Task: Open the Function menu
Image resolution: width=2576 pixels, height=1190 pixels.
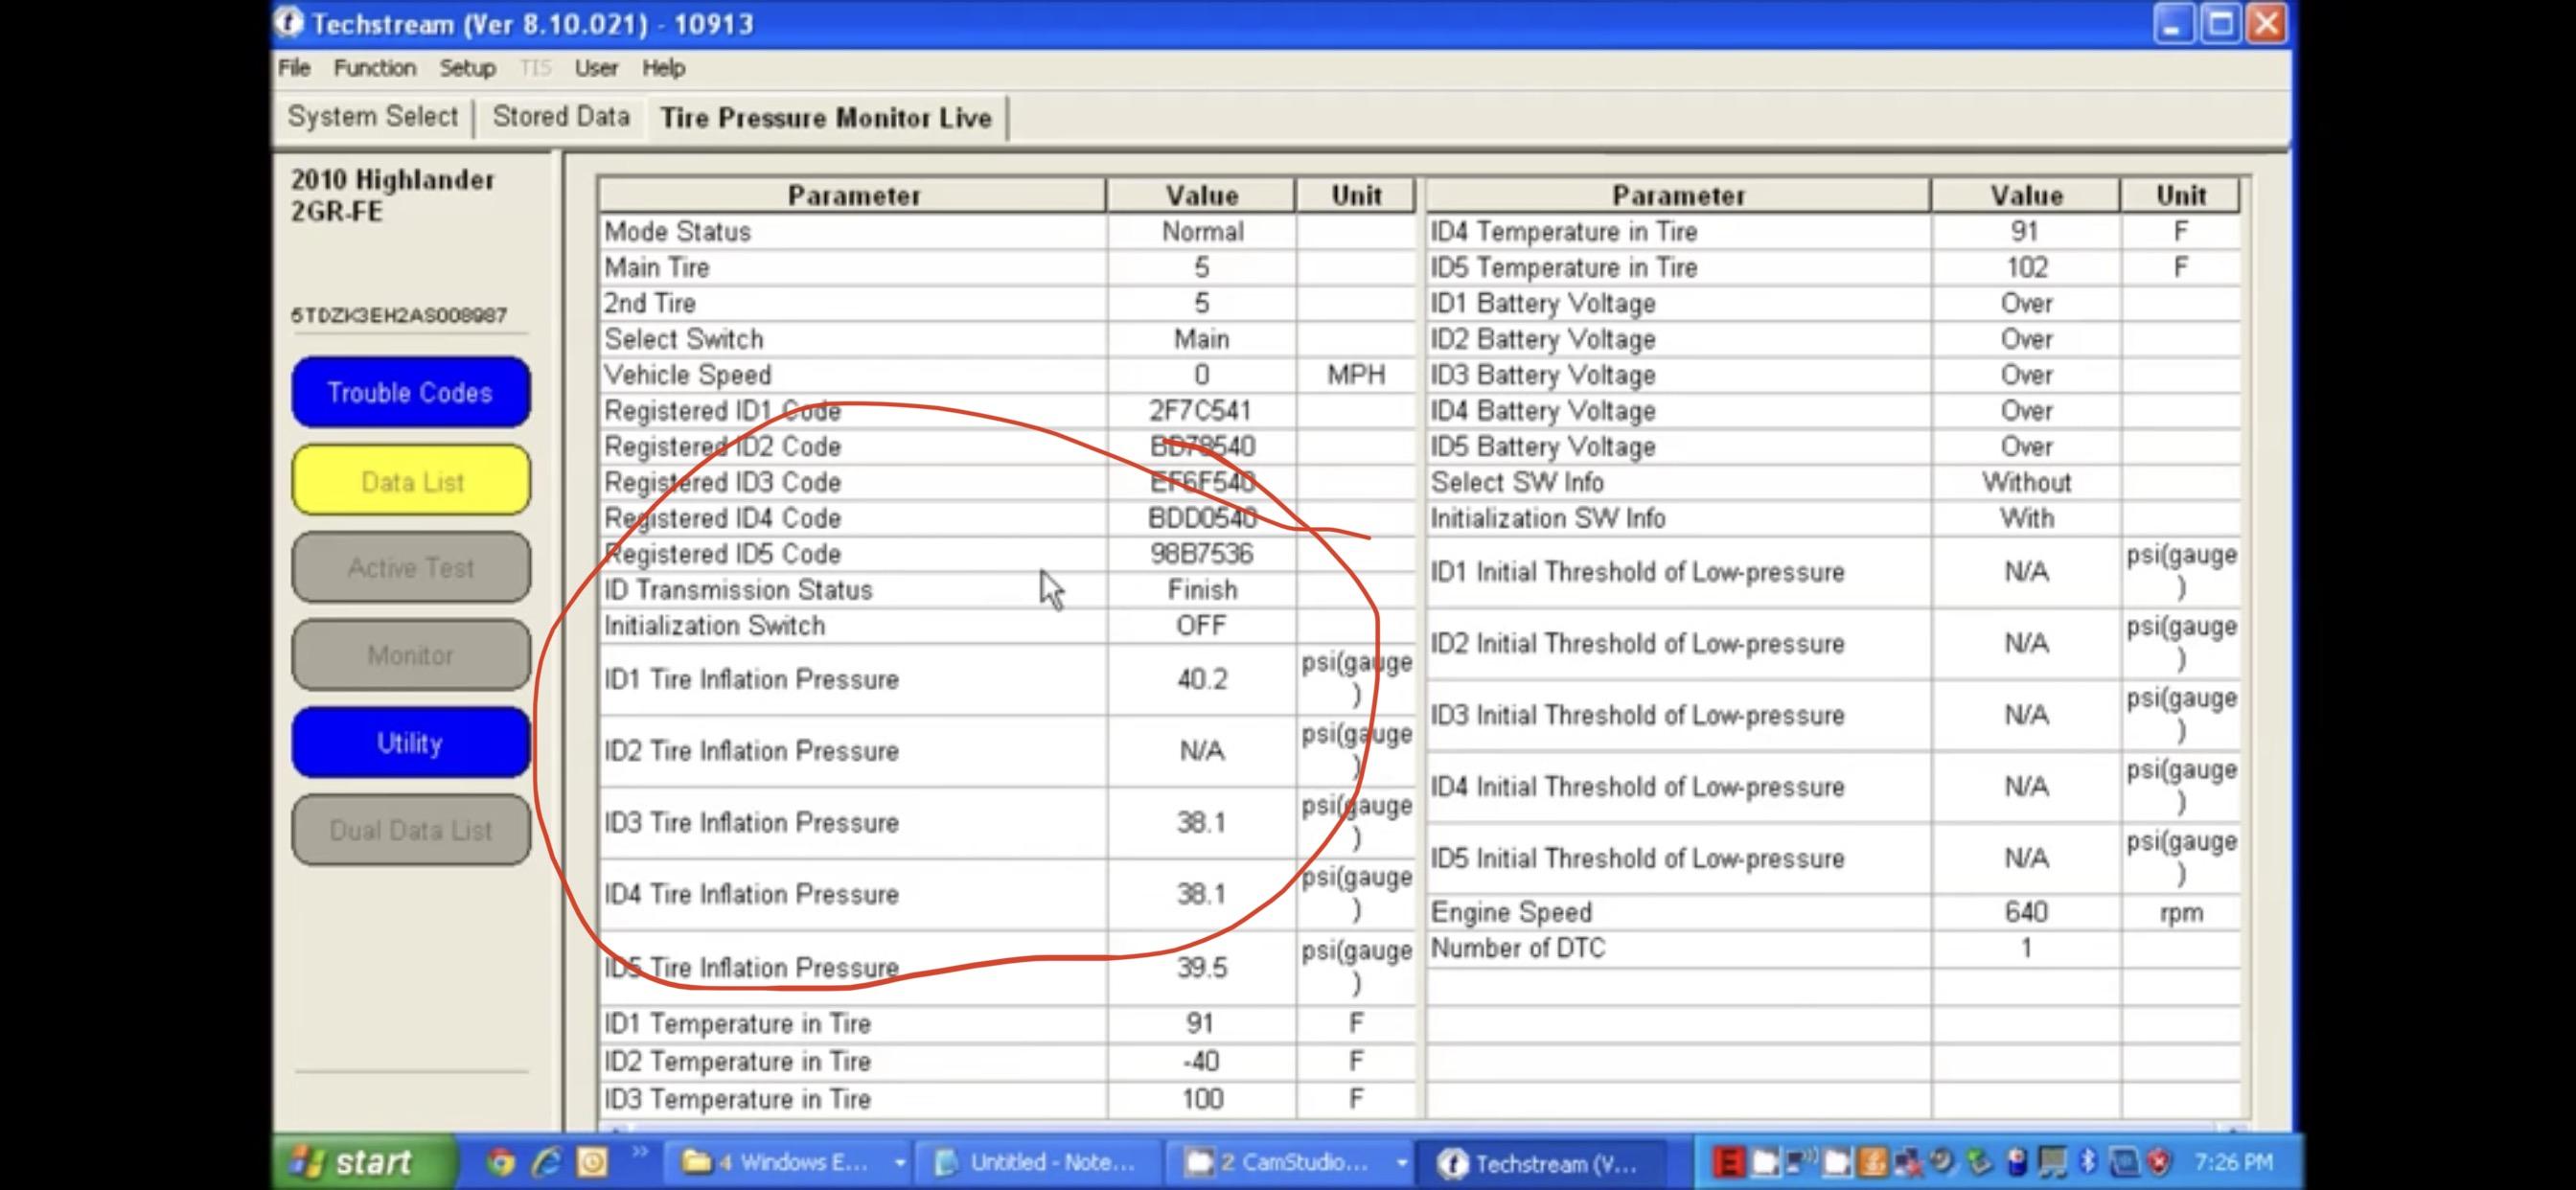Action: click(375, 68)
